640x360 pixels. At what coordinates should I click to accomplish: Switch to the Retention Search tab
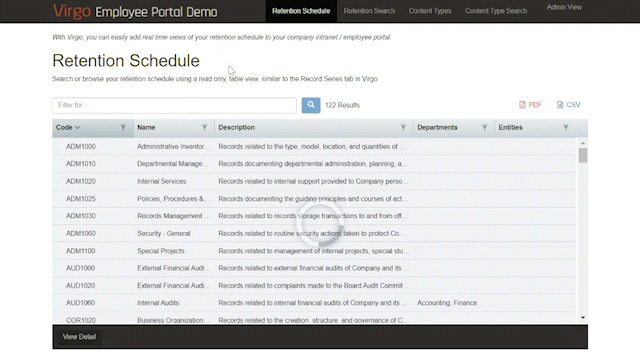pyautogui.click(x=369, y=11)
